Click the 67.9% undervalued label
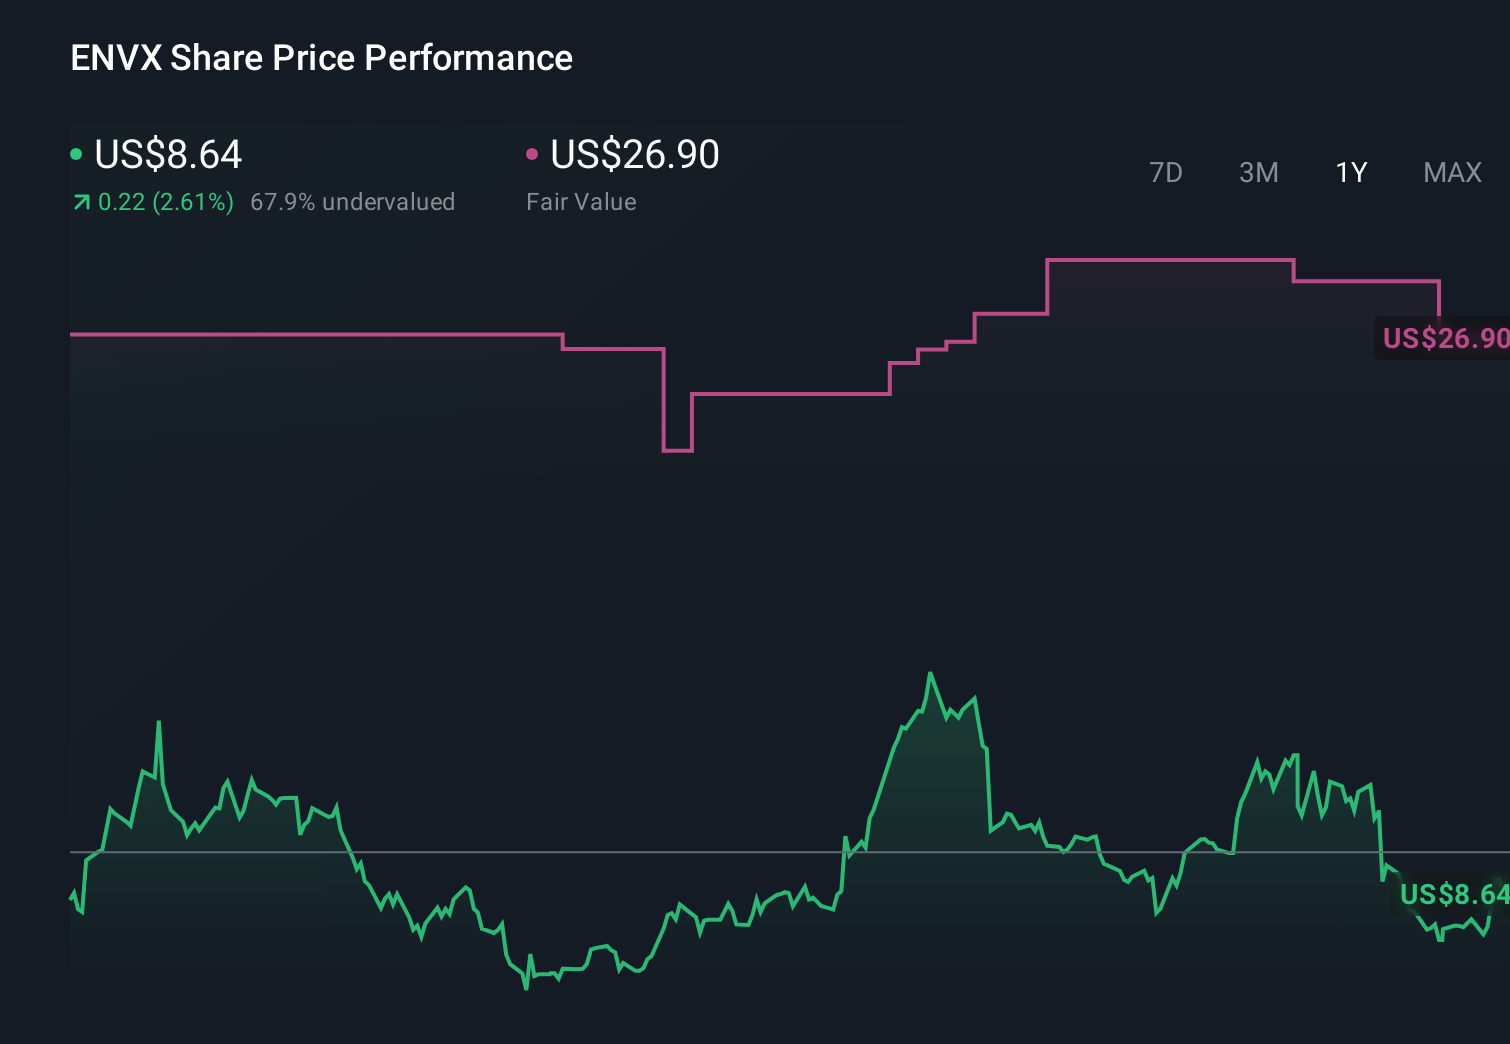This screenshot has height=1044, width=1510. tap(355, 202)
